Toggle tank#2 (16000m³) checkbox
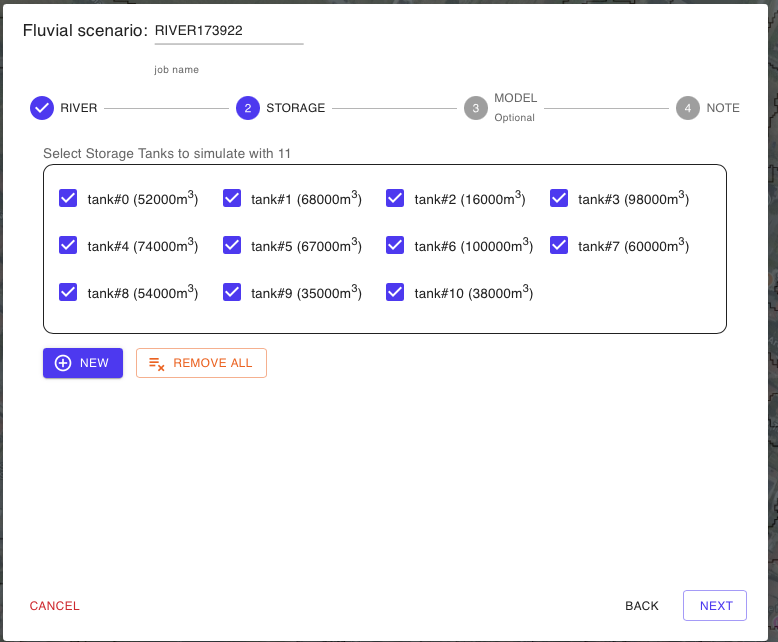This screenshot has width=778, height=642. [x=395, y=199]
